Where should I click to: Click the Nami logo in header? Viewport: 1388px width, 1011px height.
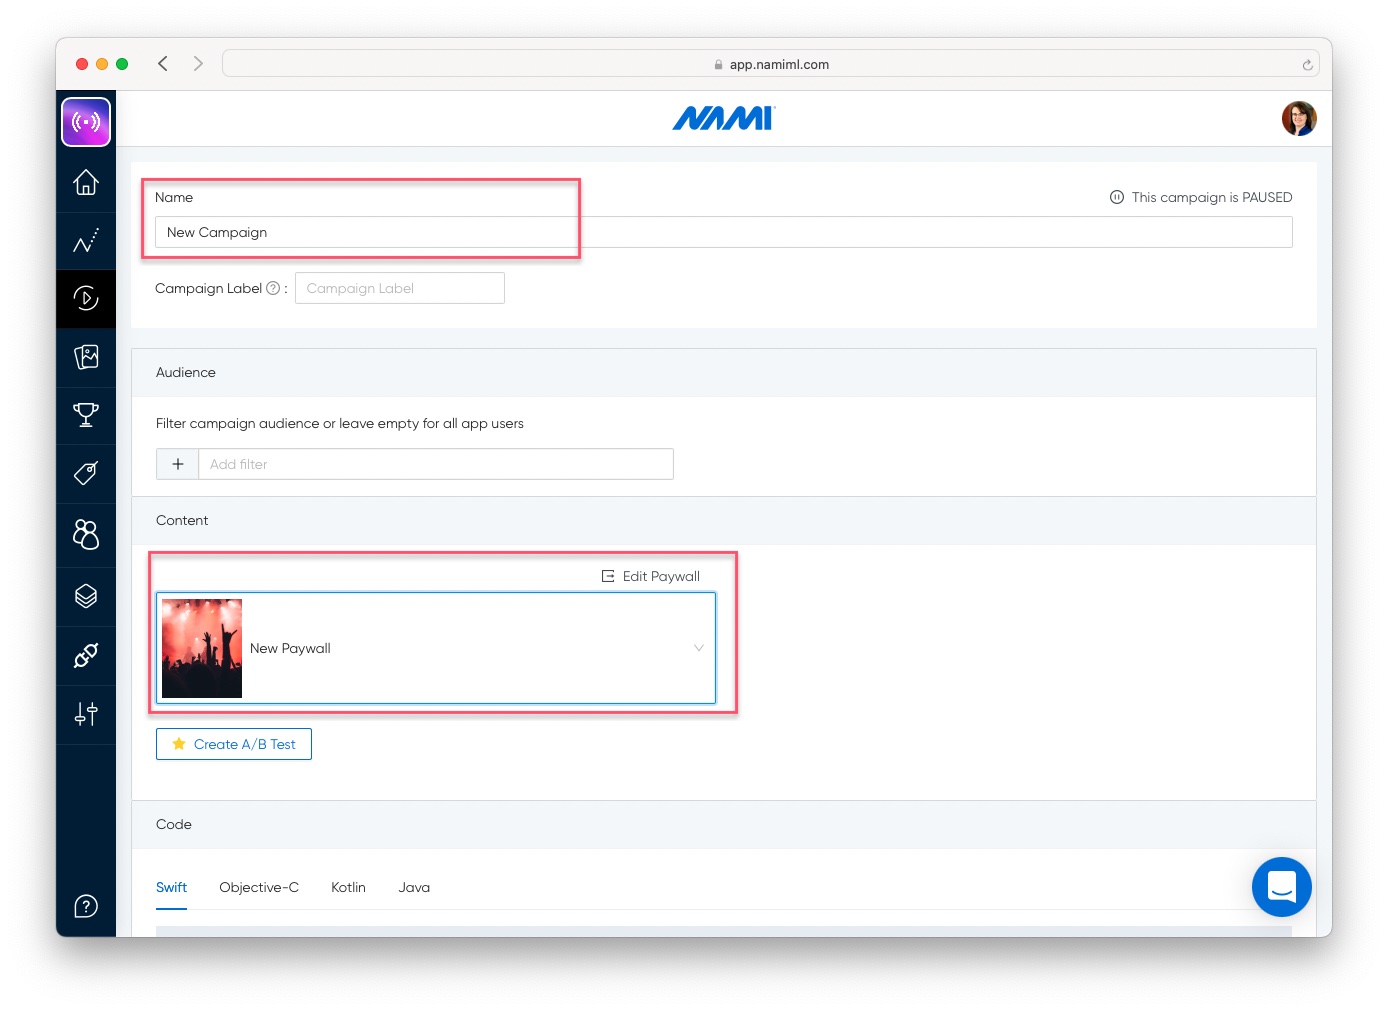[724, 118]
